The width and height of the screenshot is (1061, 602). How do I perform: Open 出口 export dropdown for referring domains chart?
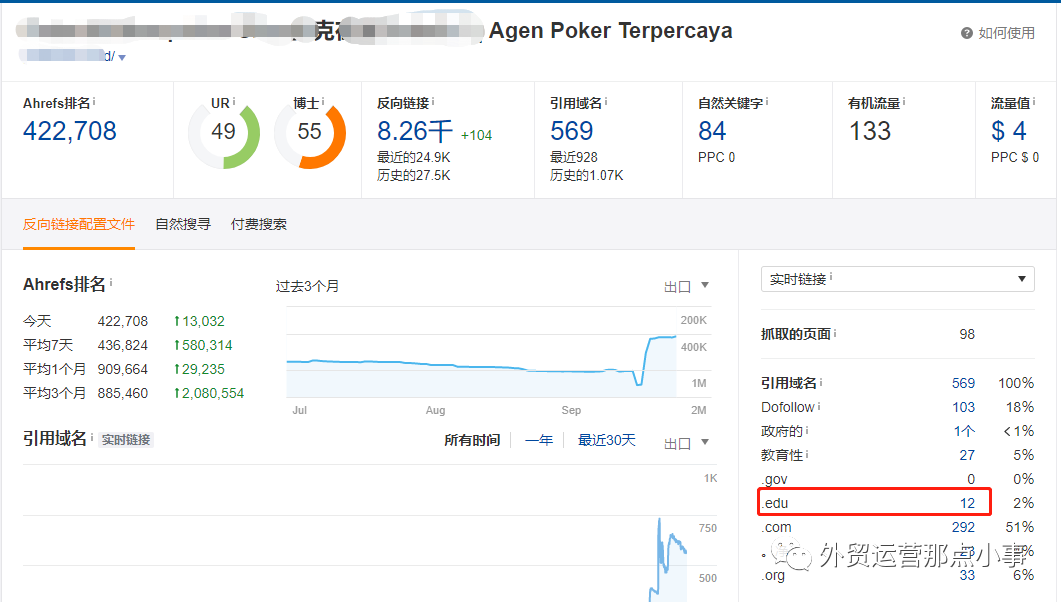point(686,443)
